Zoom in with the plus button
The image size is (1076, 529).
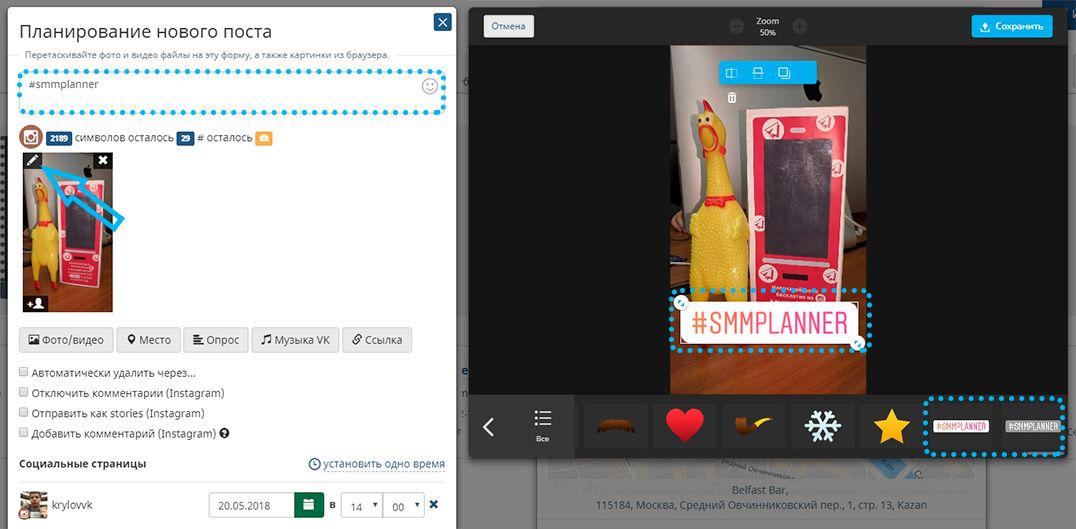[799, 27]
